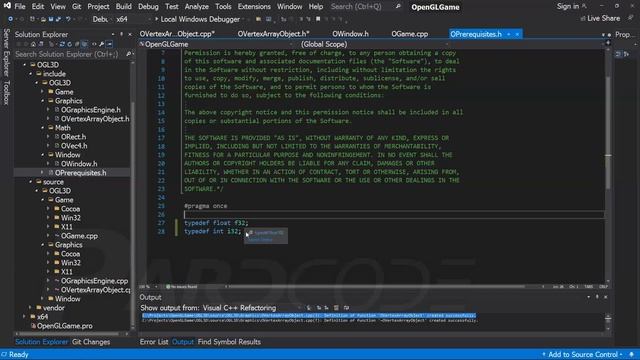This screenshot has height=360, width=640.
Task: Open the Build menu
Action: point(123,7)
